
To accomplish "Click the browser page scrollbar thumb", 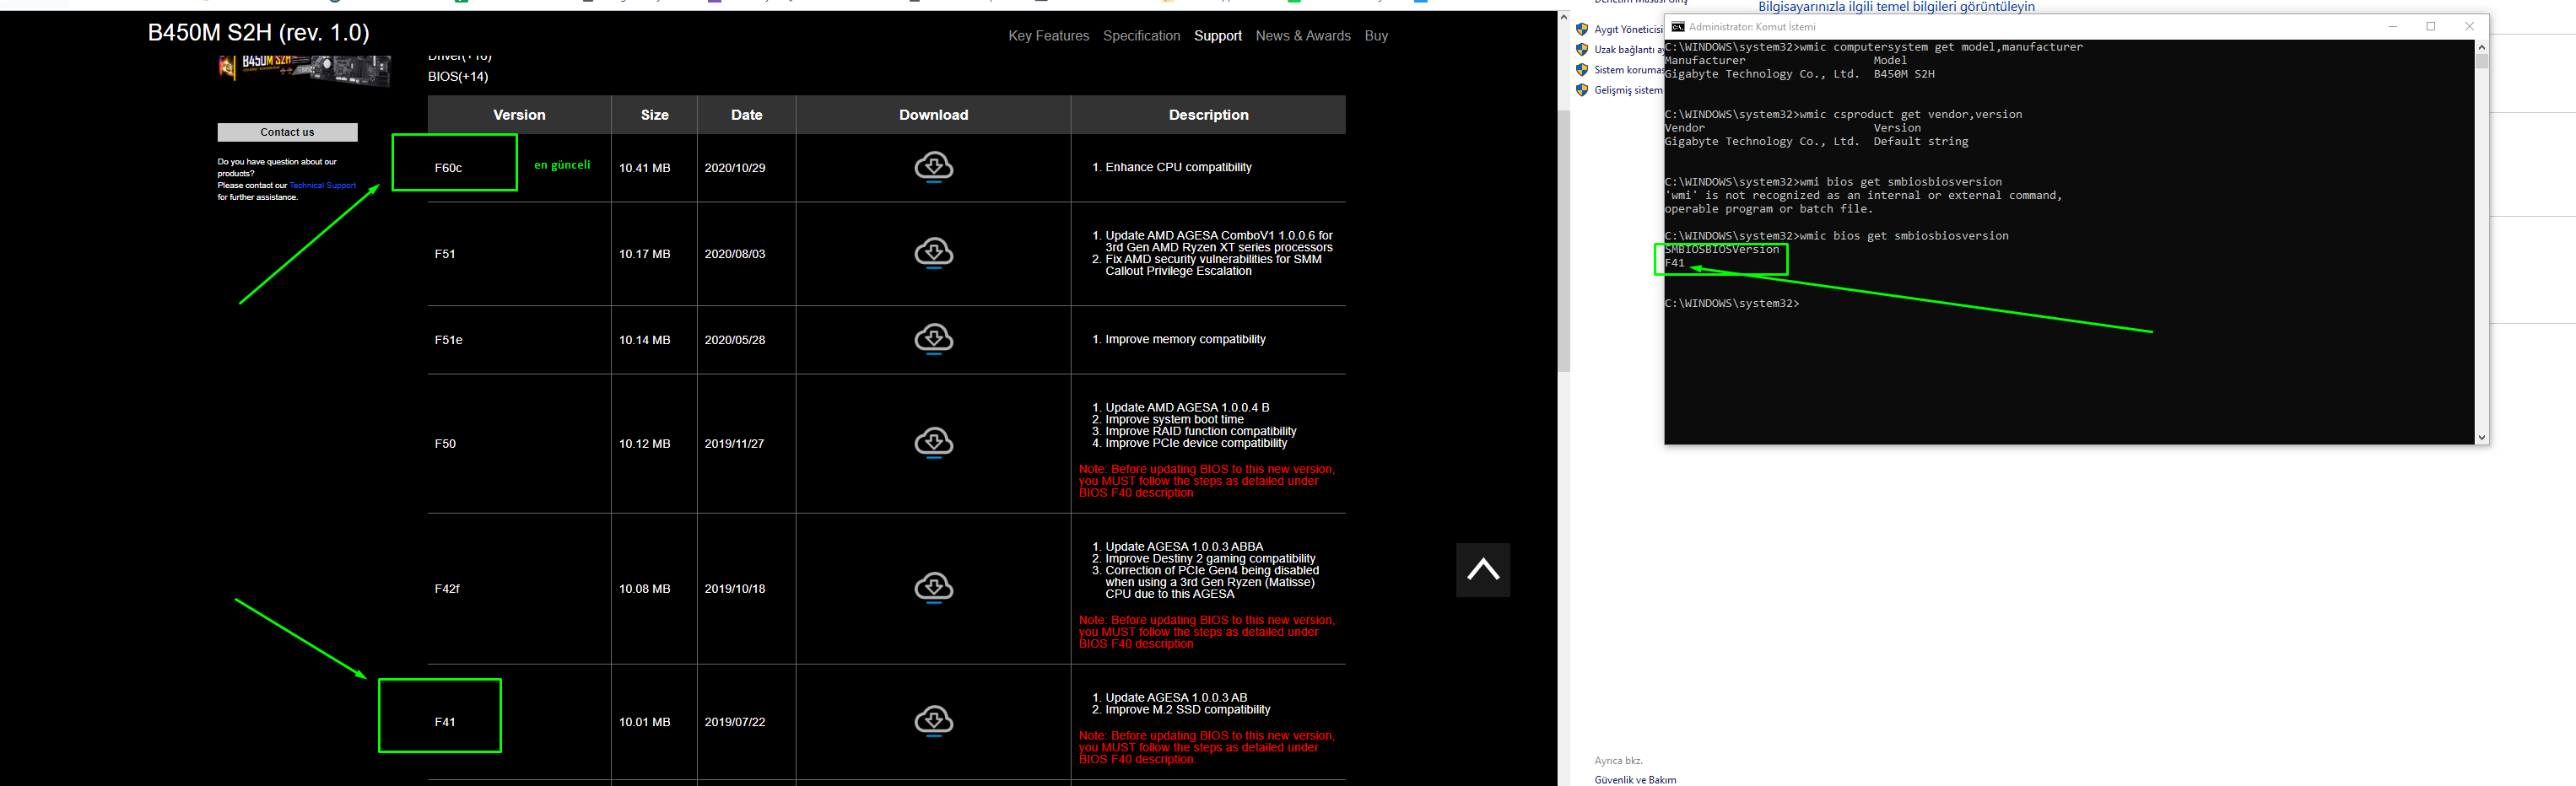I will 1563,240.
